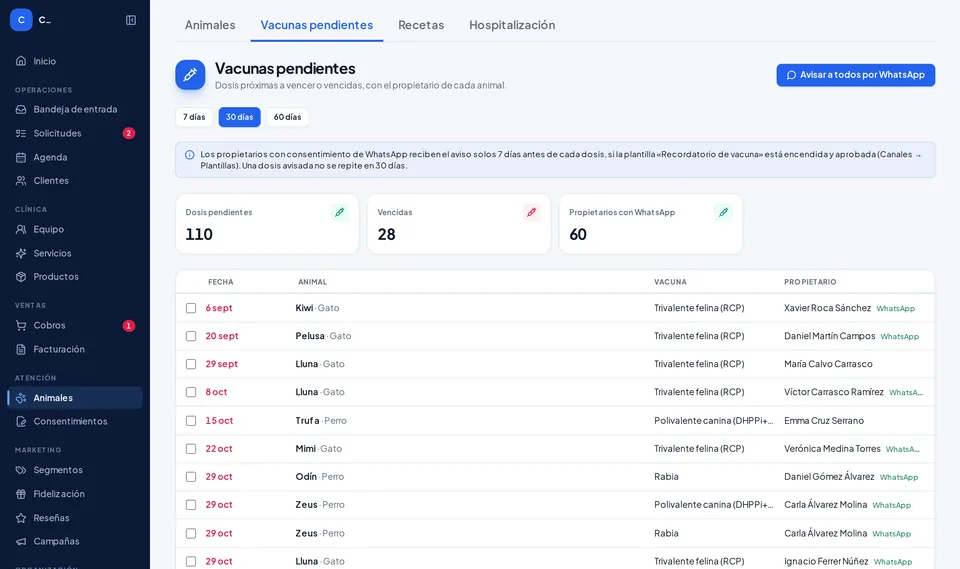
Task: Click Solicitudes red badge 2
Action: click(x=129, y=133)
